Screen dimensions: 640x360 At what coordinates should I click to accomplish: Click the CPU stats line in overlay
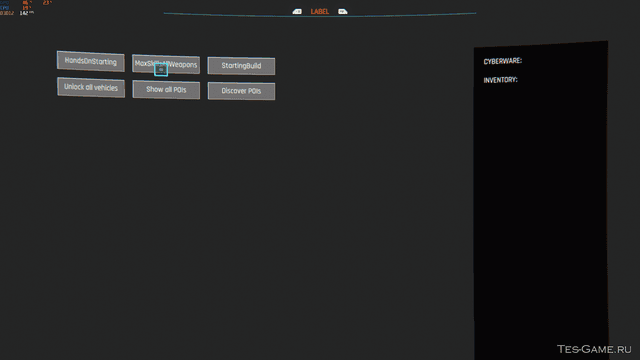(x=16, y=8)
